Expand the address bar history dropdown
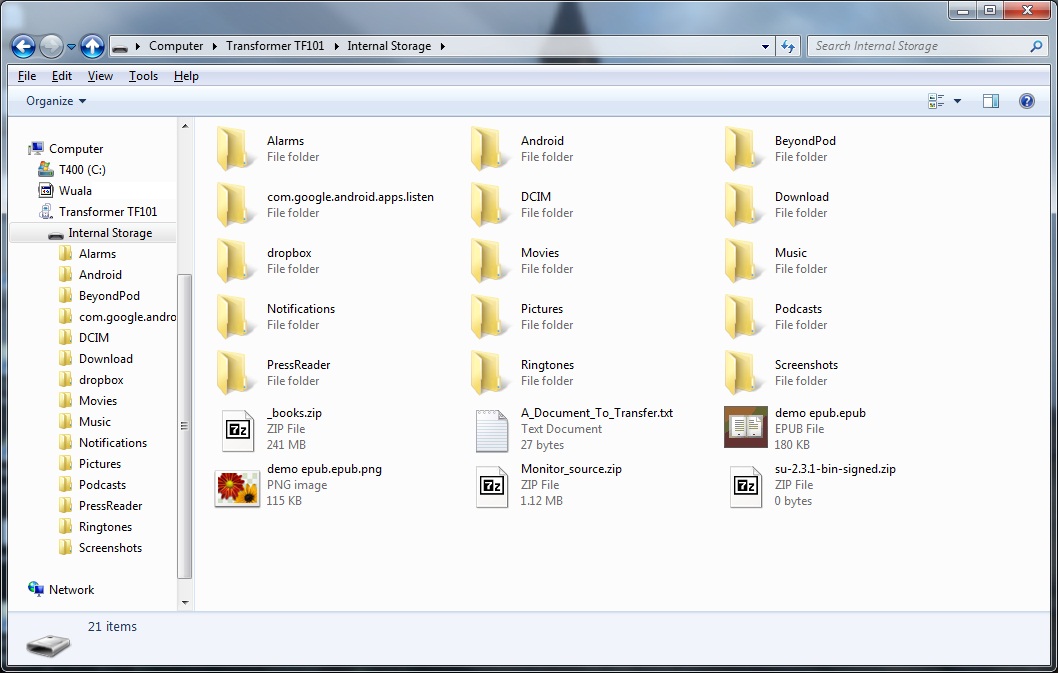This screenshot has width=1058, height=673. coord(765,46)
